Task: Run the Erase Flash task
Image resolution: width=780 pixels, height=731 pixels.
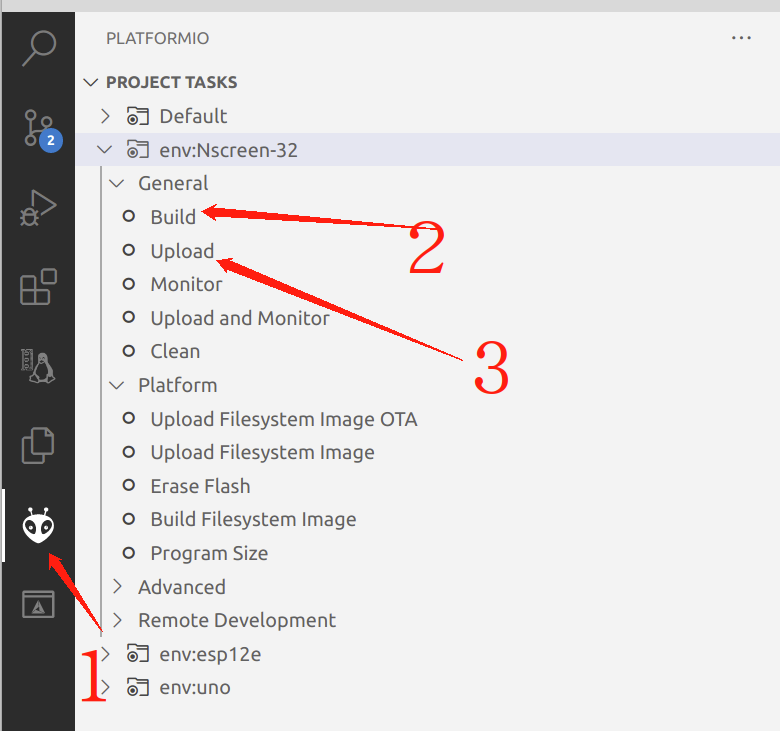Action: point(200,486)
